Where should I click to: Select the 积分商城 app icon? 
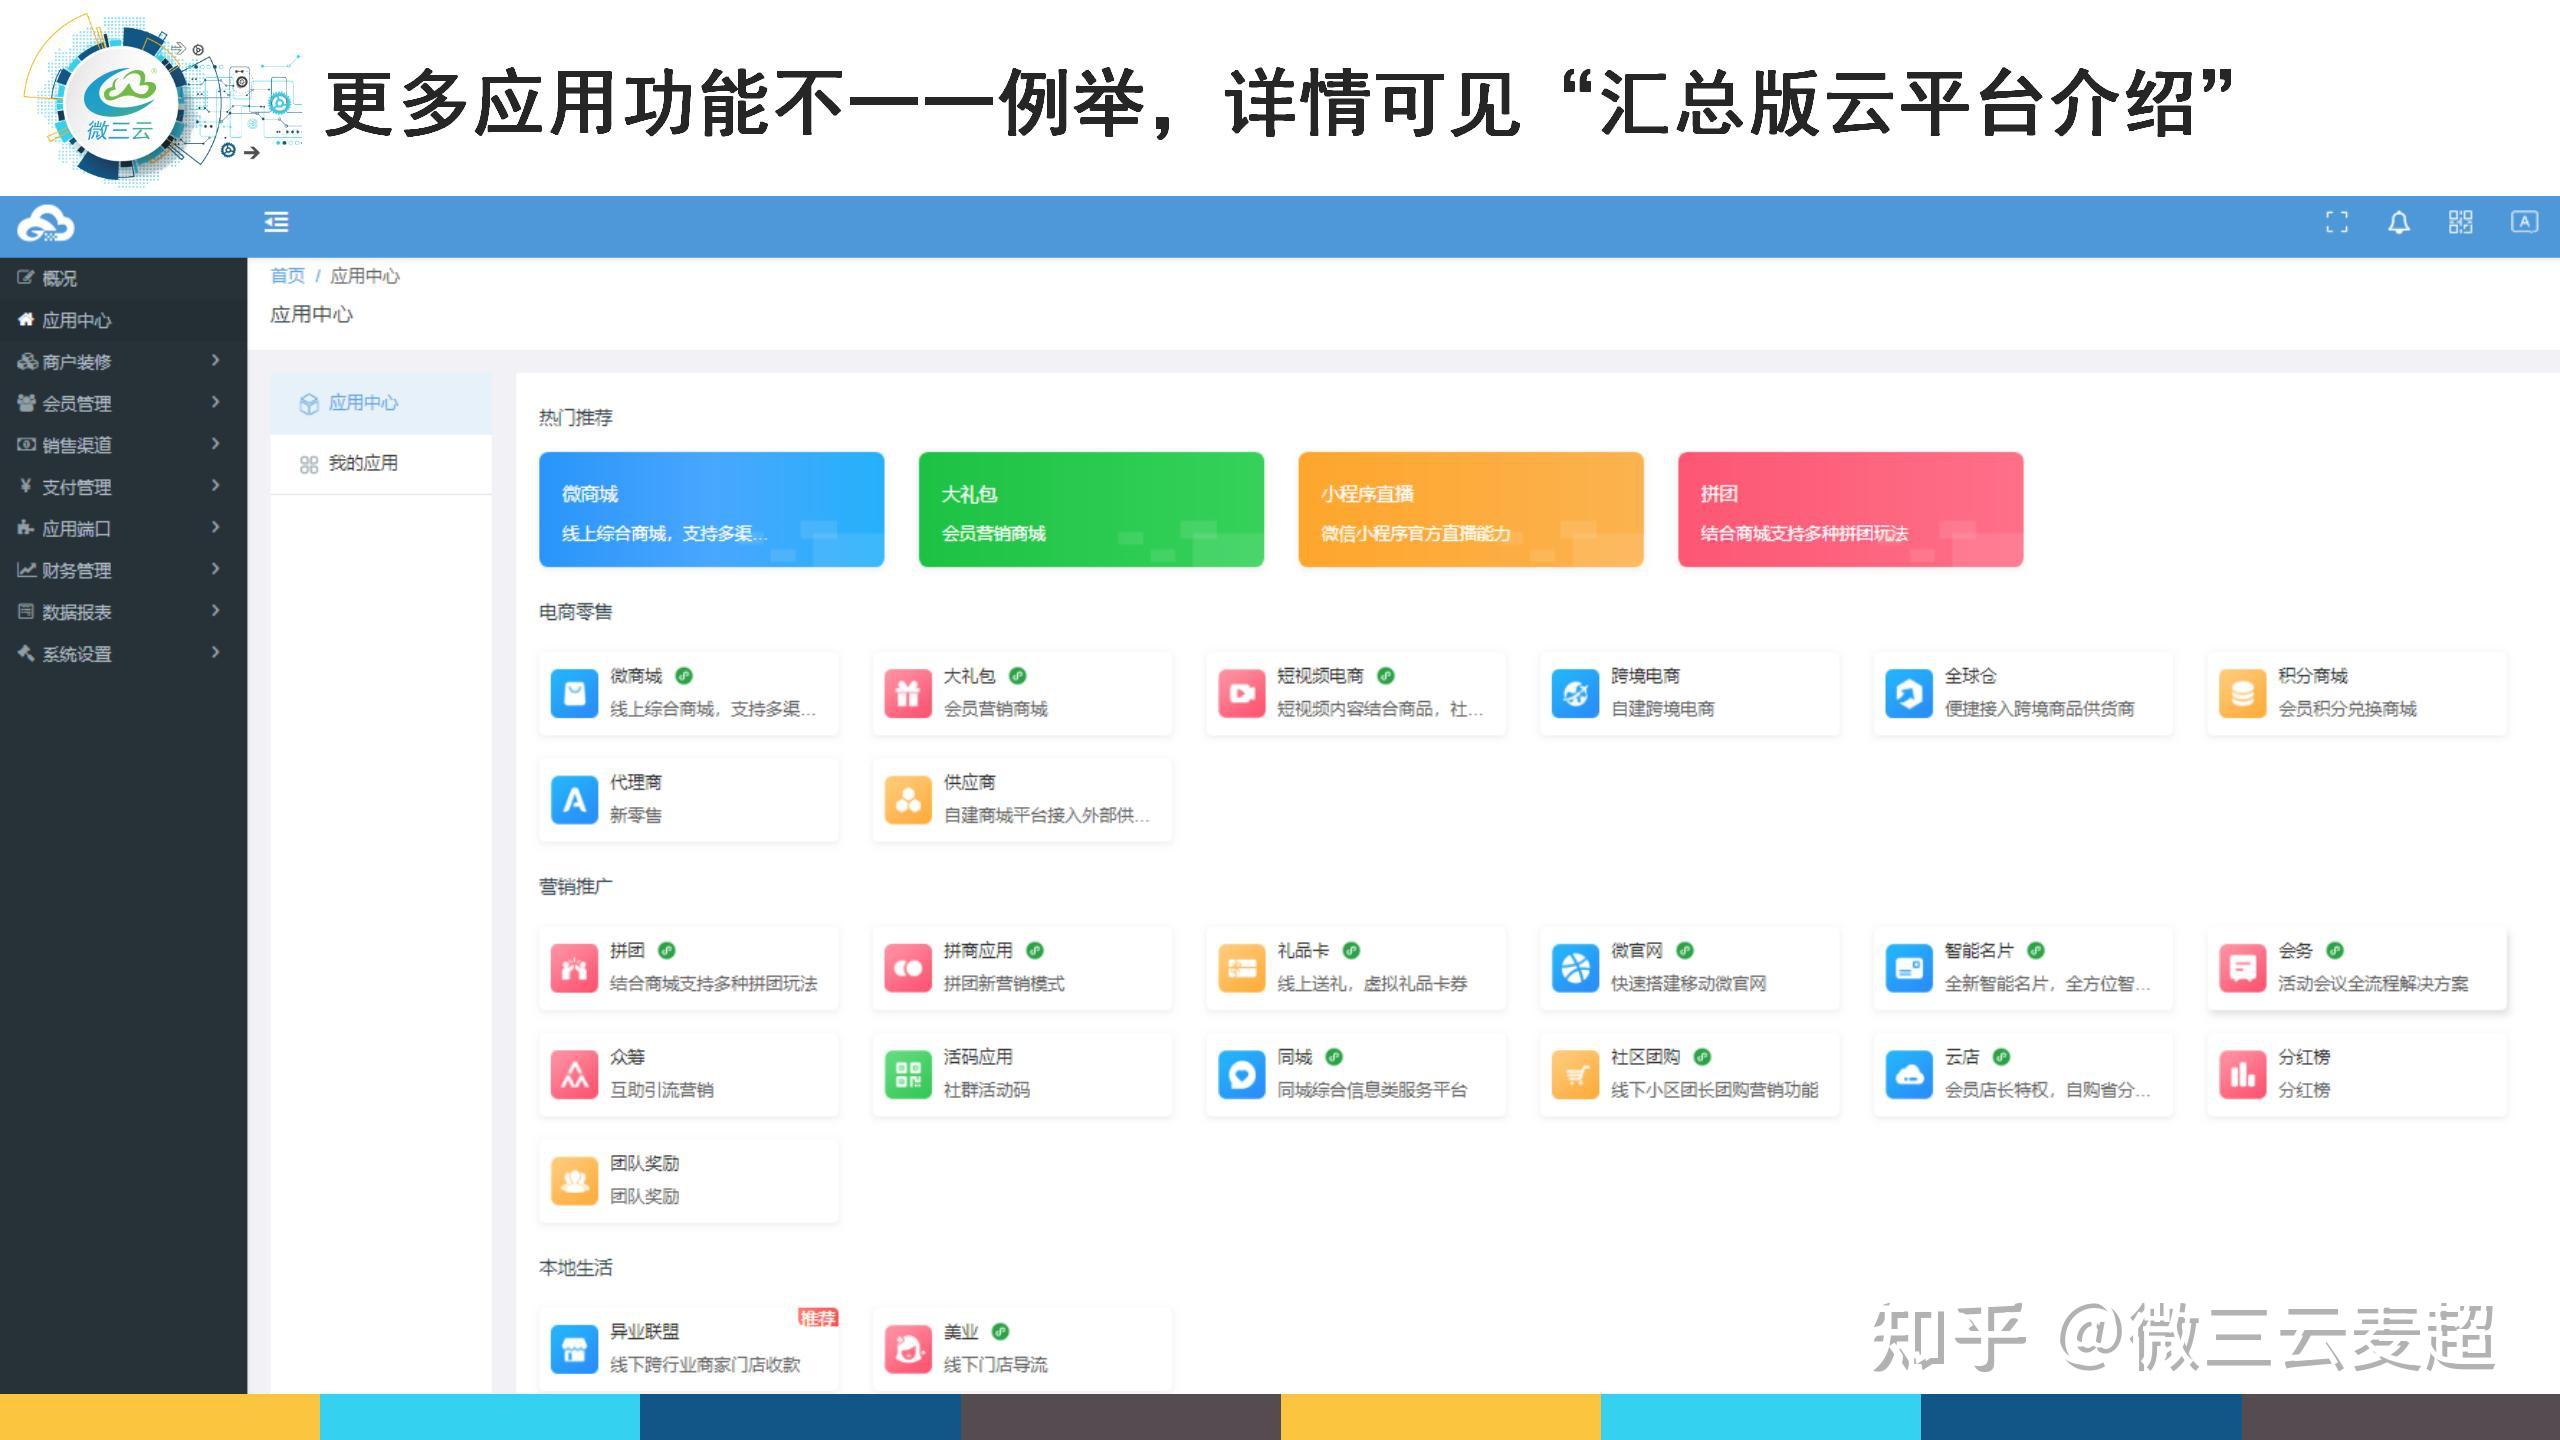(x=2243, y=693)
